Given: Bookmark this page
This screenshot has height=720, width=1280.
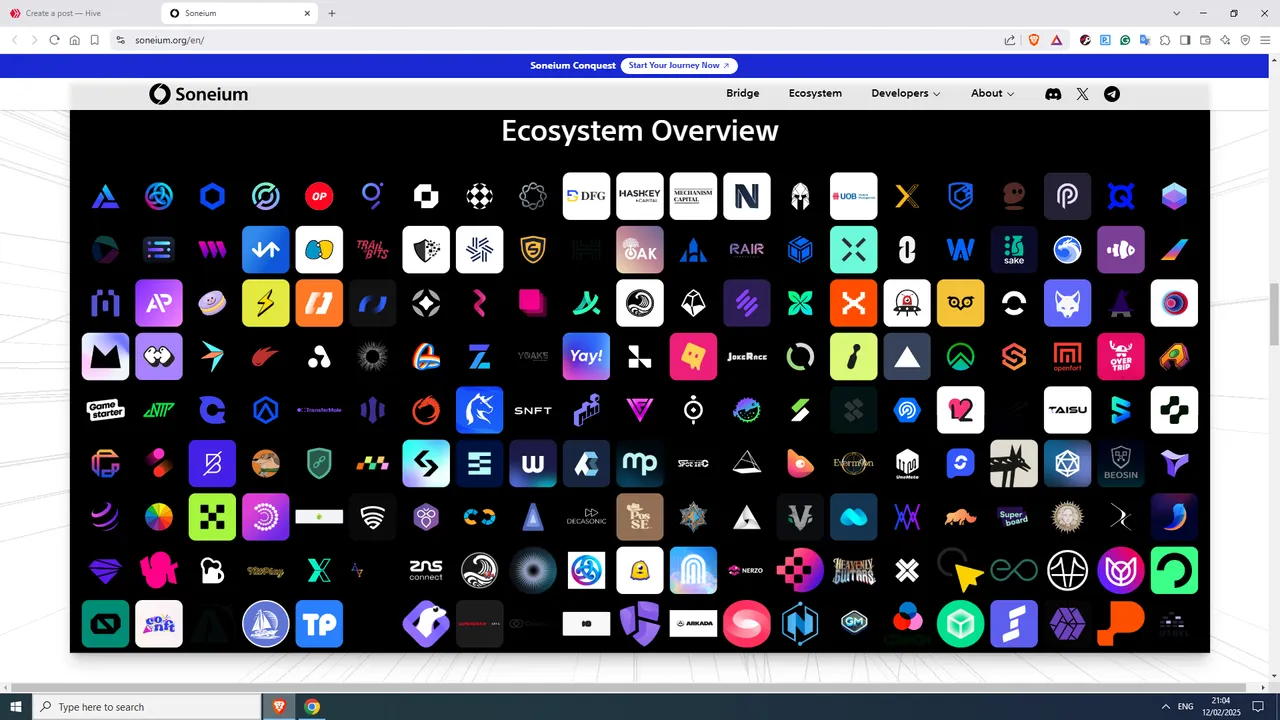Looking at the screenshot, I should click(95, 40).
